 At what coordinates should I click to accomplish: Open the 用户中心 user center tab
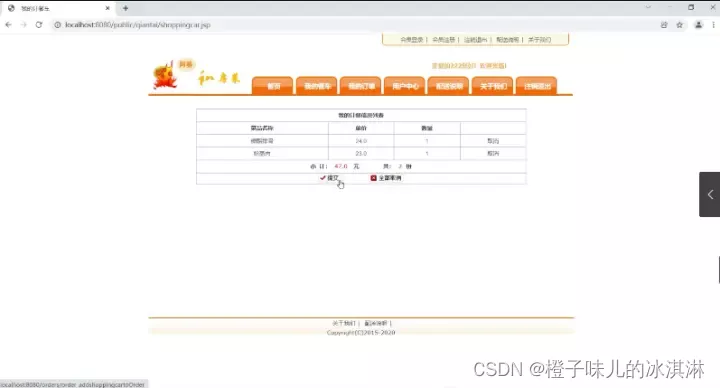point(405,86)
